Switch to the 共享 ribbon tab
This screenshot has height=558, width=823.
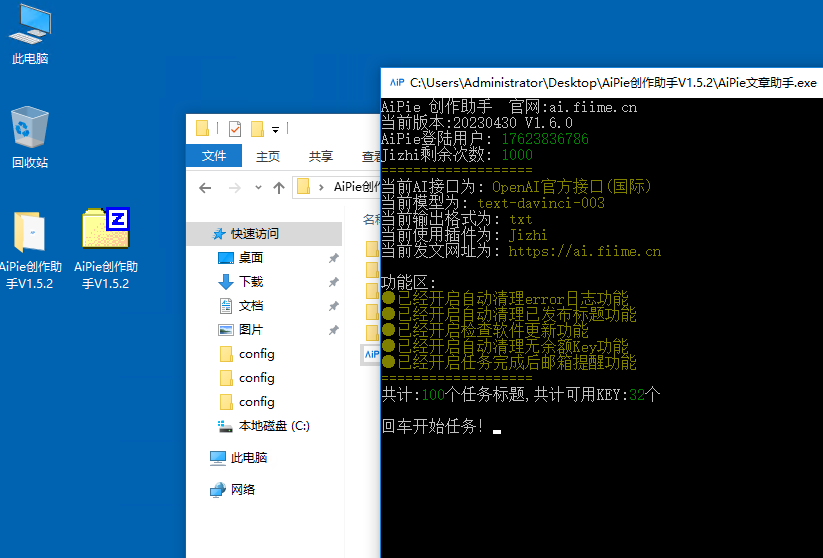coord(321,156)
